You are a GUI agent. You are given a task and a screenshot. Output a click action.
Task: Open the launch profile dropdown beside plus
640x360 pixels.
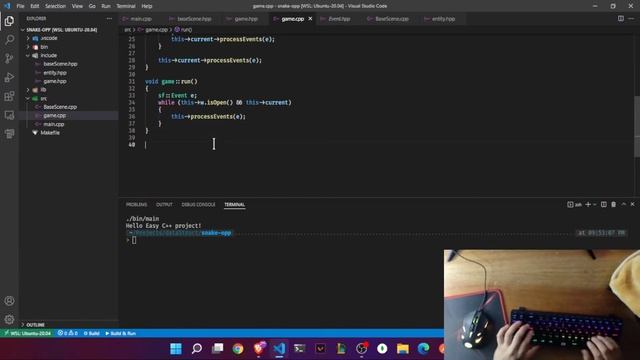click(595, 204)
